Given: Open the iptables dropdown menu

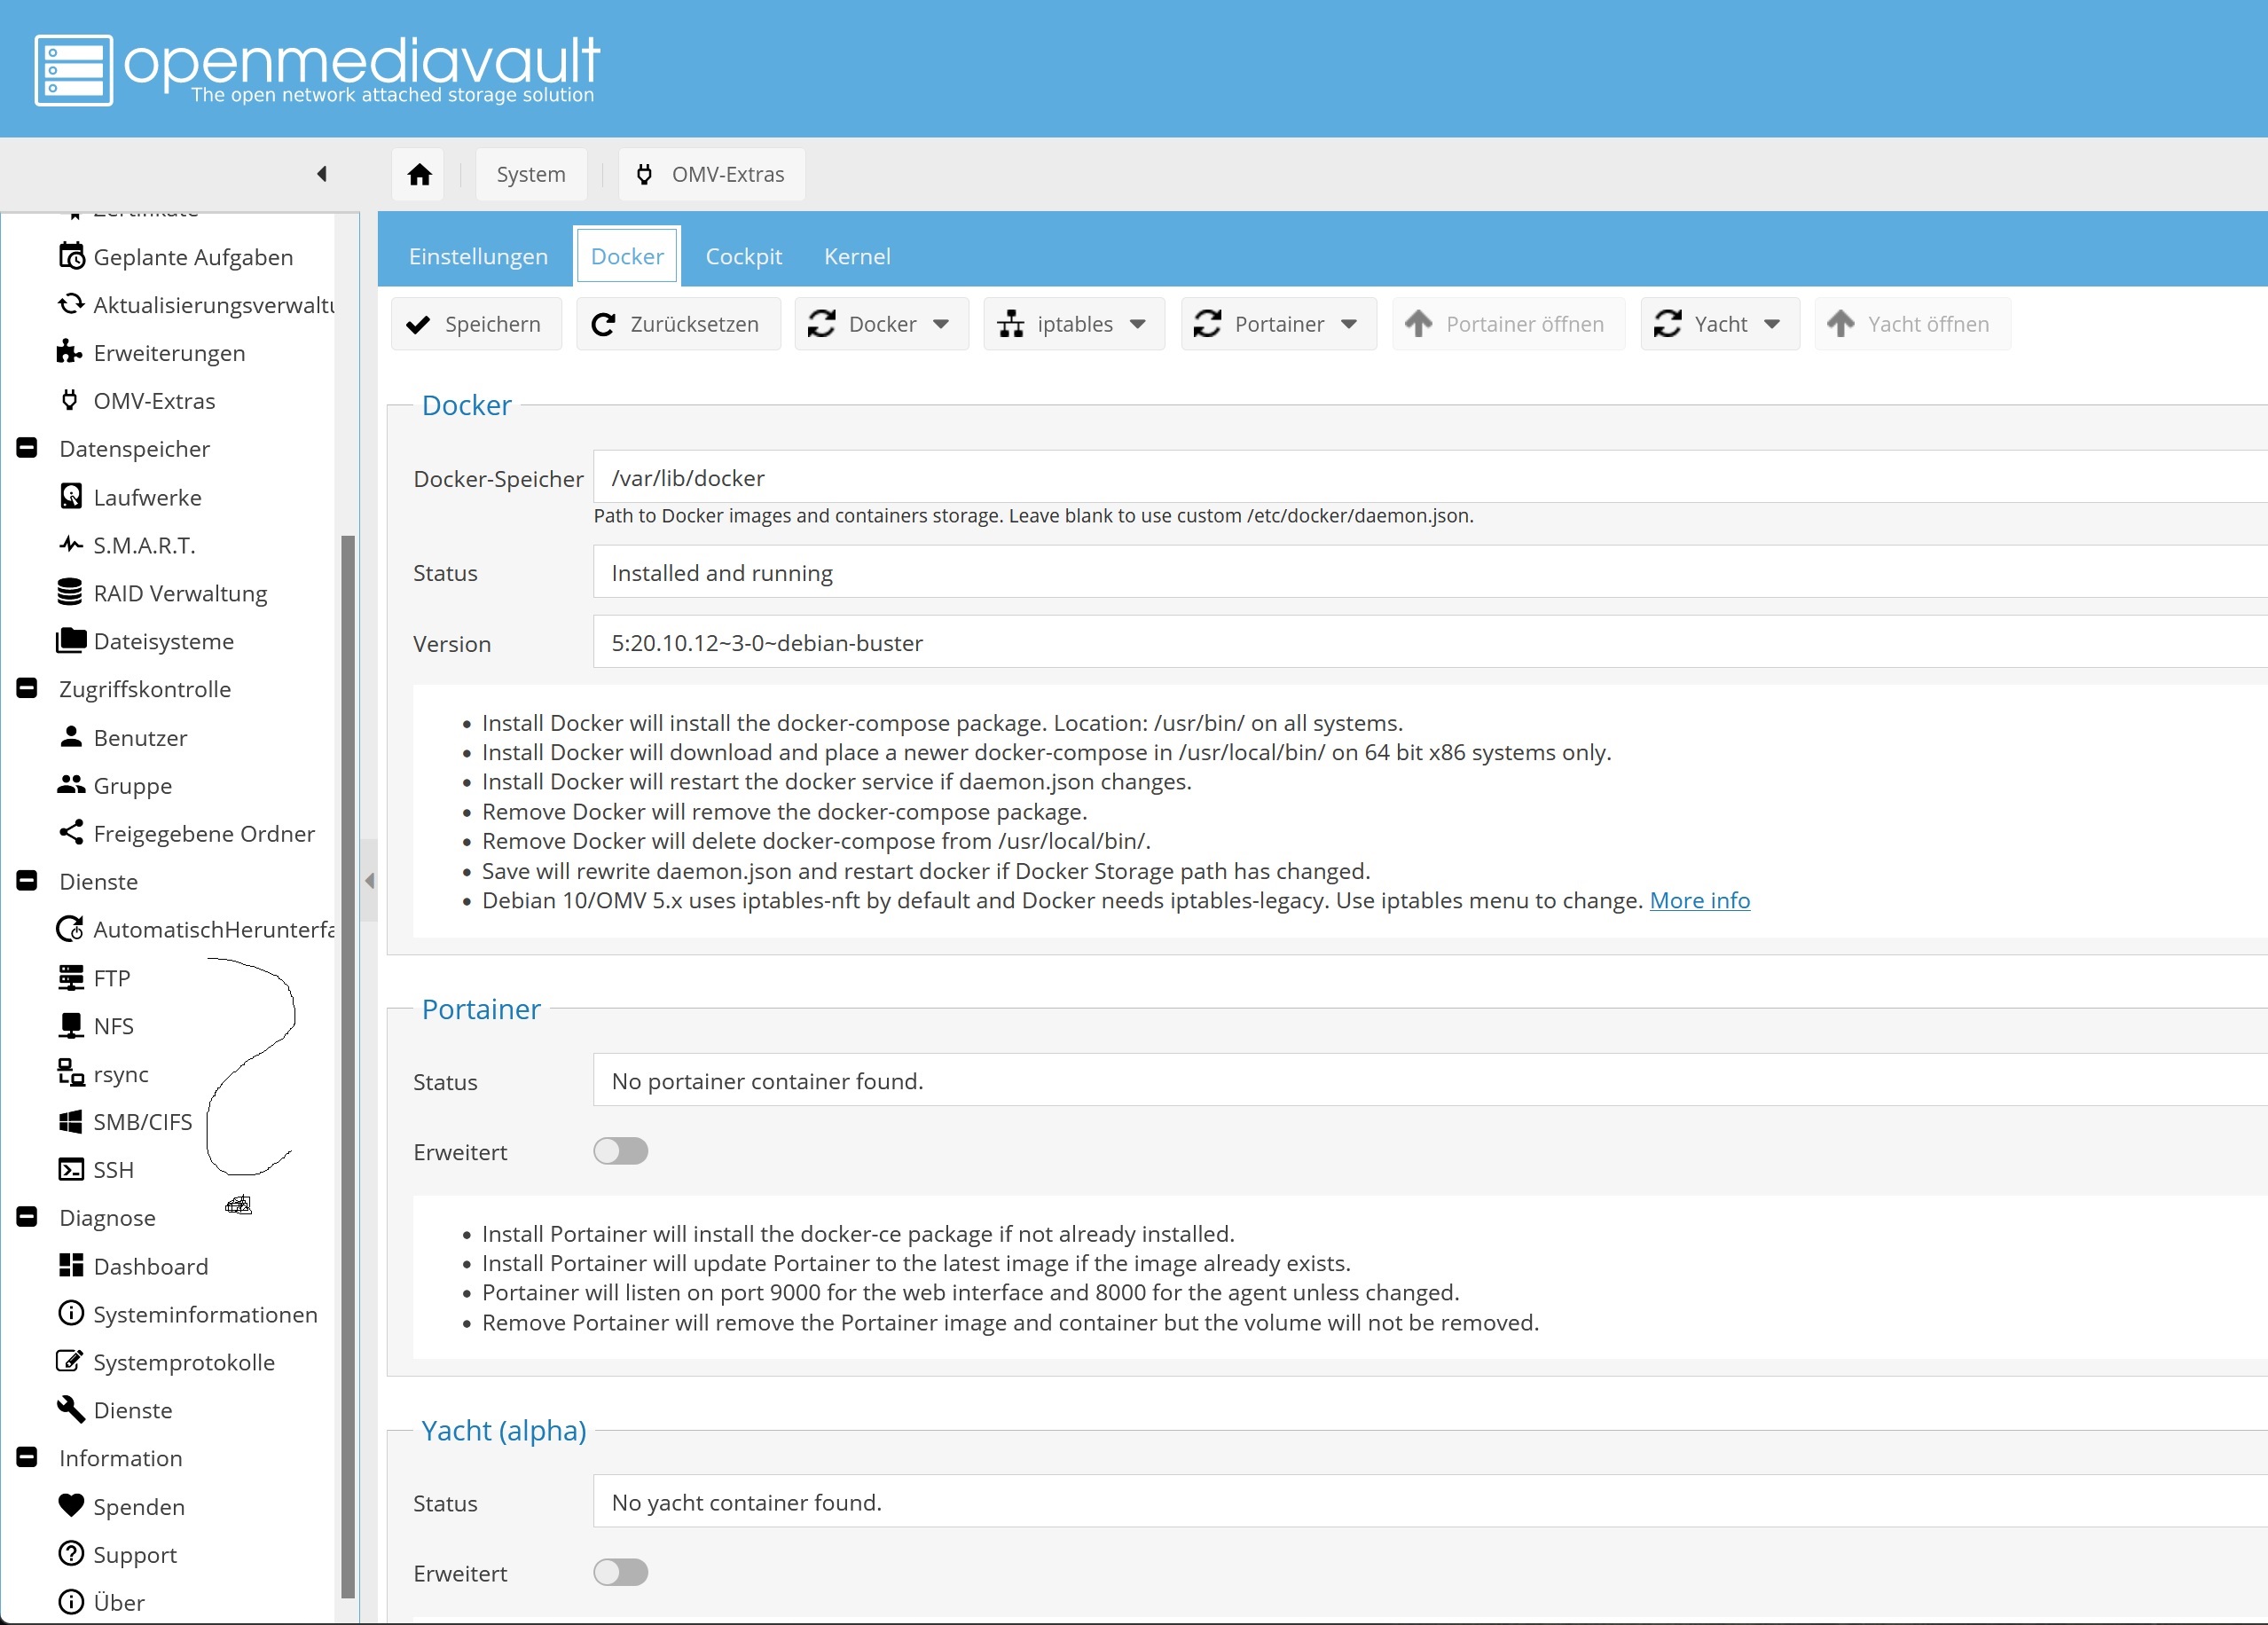Looking at the screenshot, I should click(x=1074, y=324).
